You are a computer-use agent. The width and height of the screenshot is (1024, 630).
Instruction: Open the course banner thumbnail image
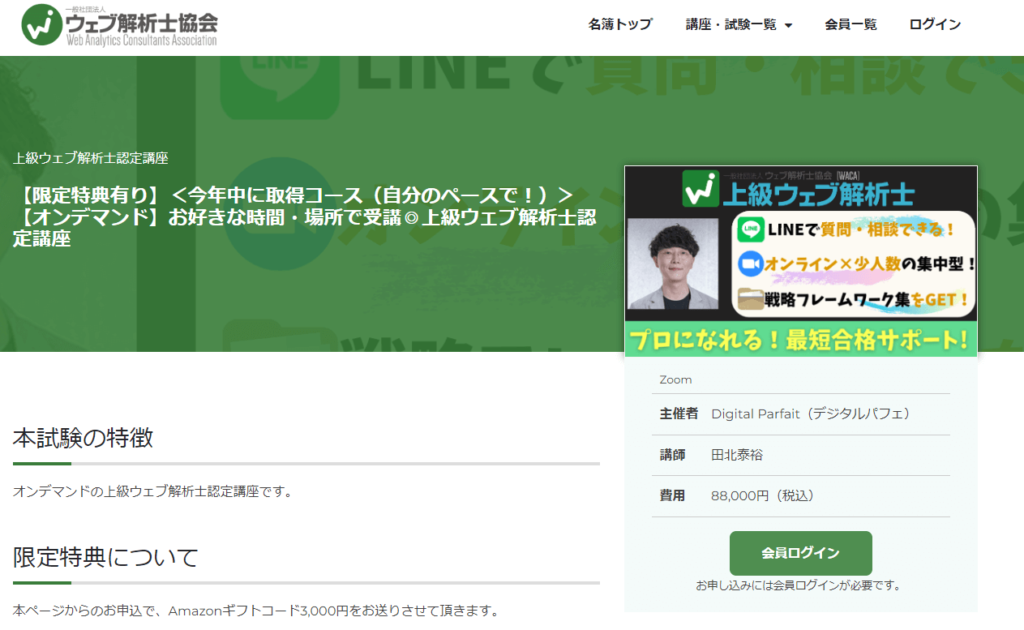click(x=801, y=261)
